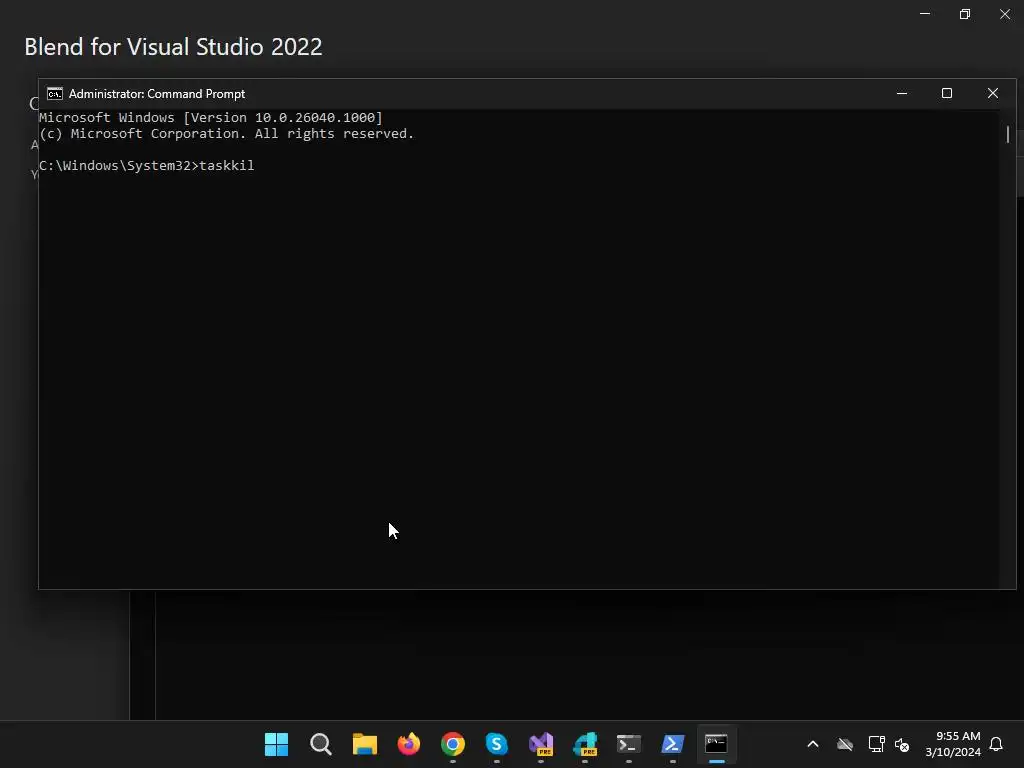Viewport: 1024px width, 768px height.
Task: Open Skype from the taskbar
Action: 496,744
